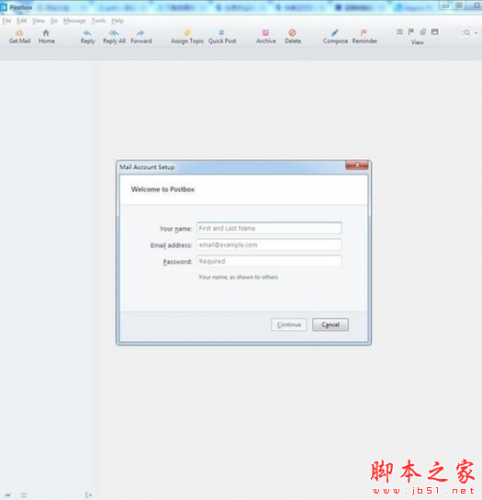
Task: Click the Compose pen icon
Action: click(x=335, y=33)
